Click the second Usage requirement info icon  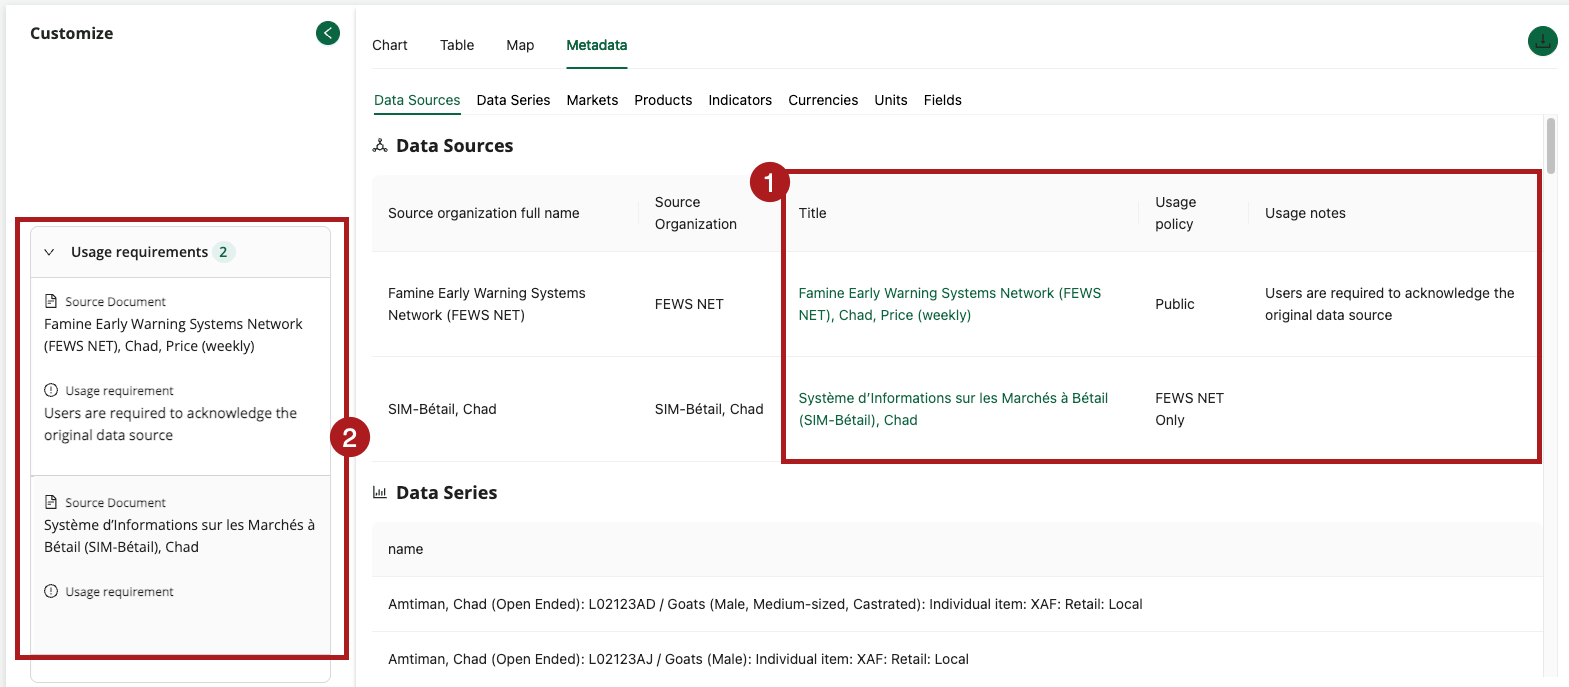click(x=51, y=591)
